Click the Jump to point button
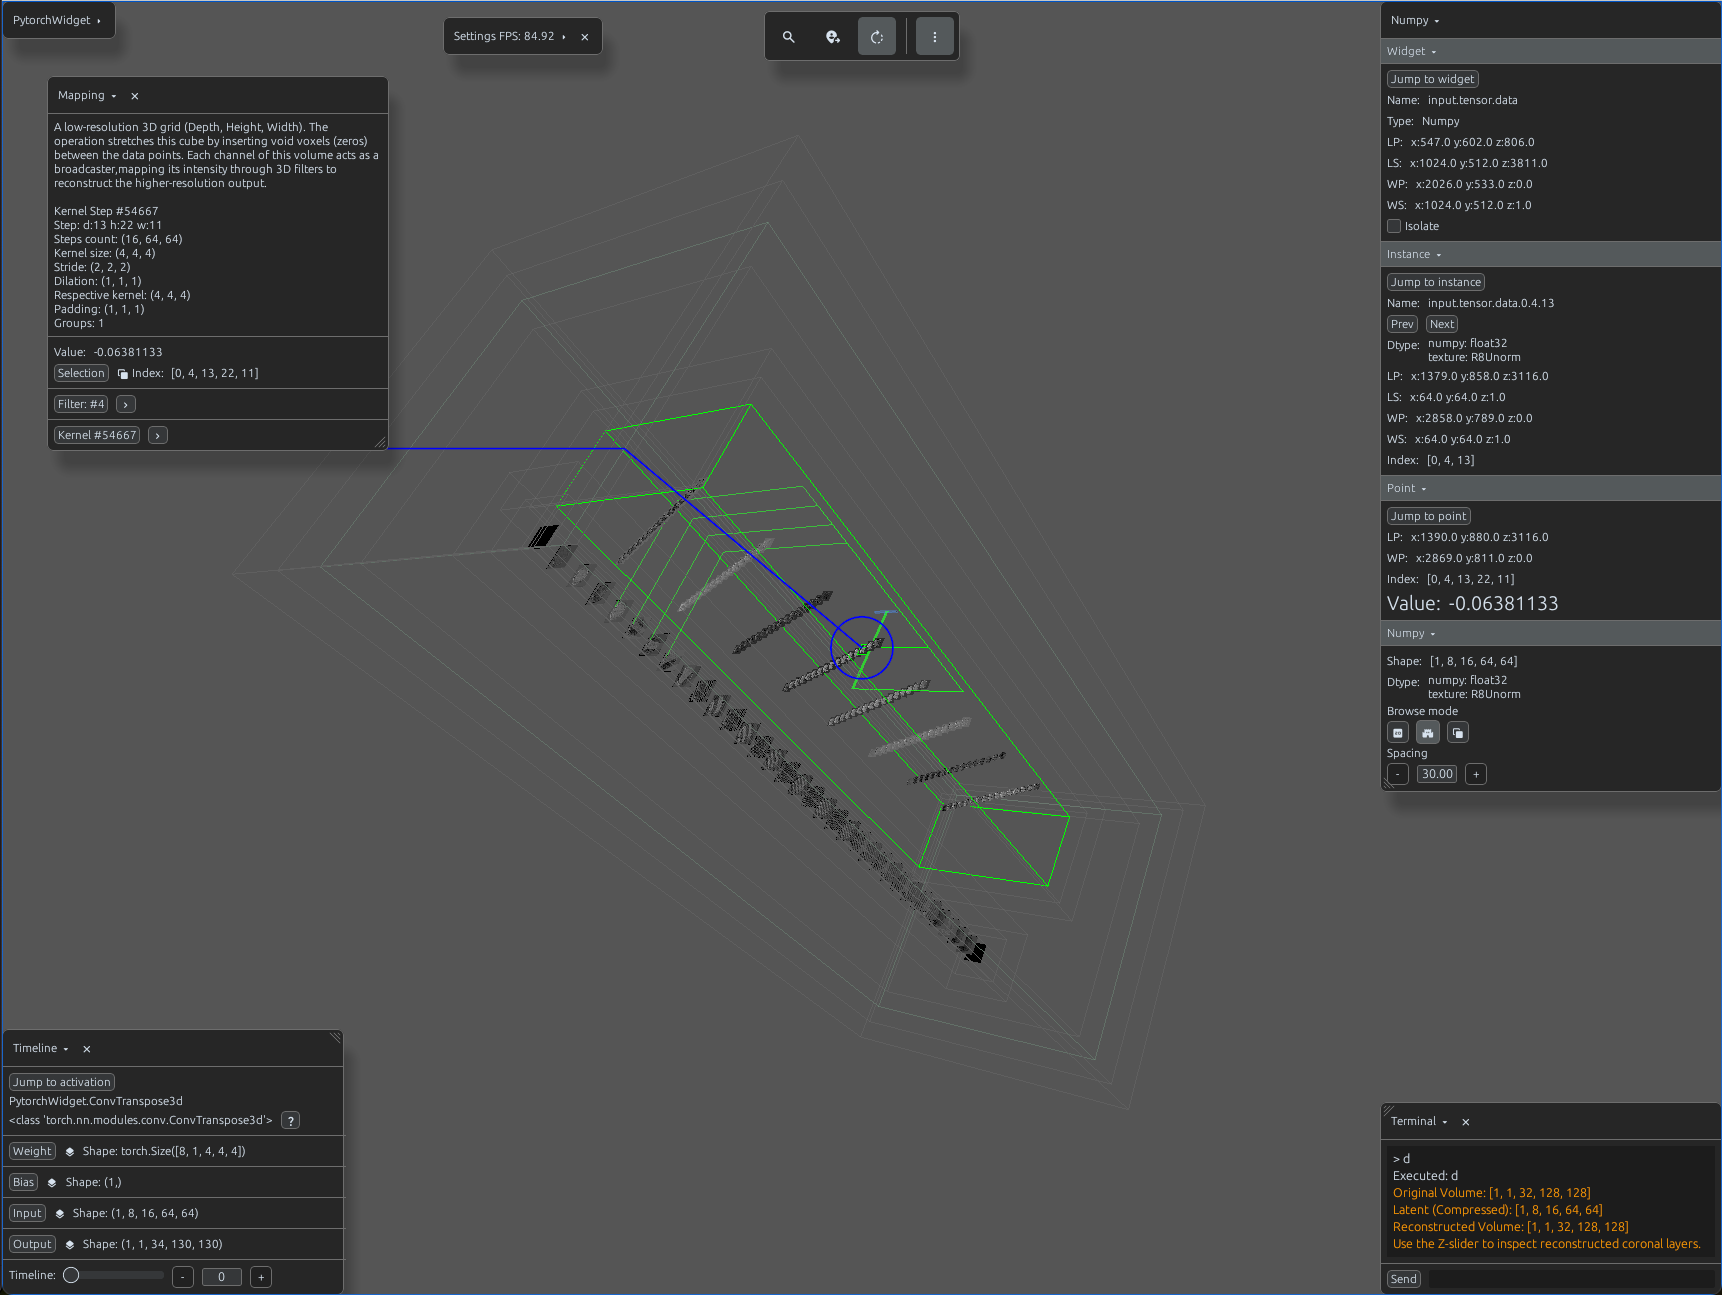 click(1429, 516)
